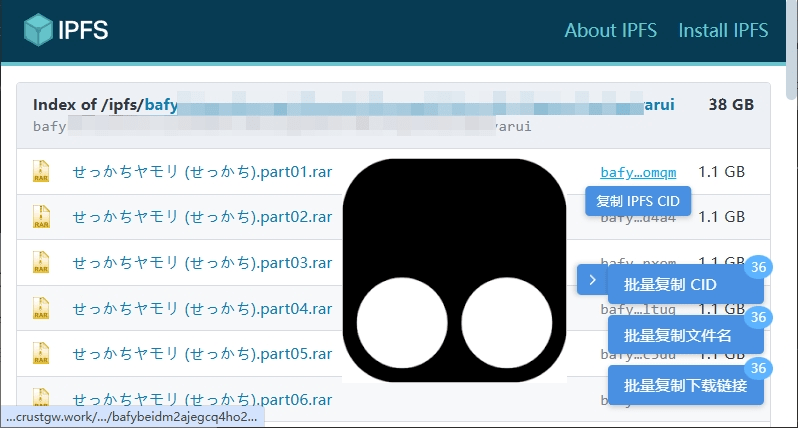Click the 1.1 GB size of part01.rar
Viewport: 798px width, 428px height.
(x=721, y=172)
